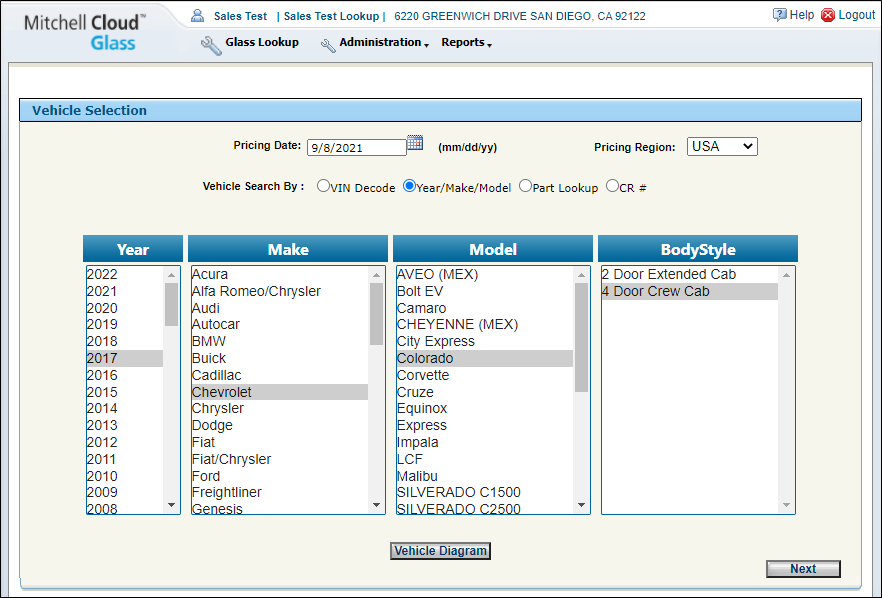The height and width of the screenshot is (598, 882).
Task: Click the red Logout icon
Action: click(828, 15)
